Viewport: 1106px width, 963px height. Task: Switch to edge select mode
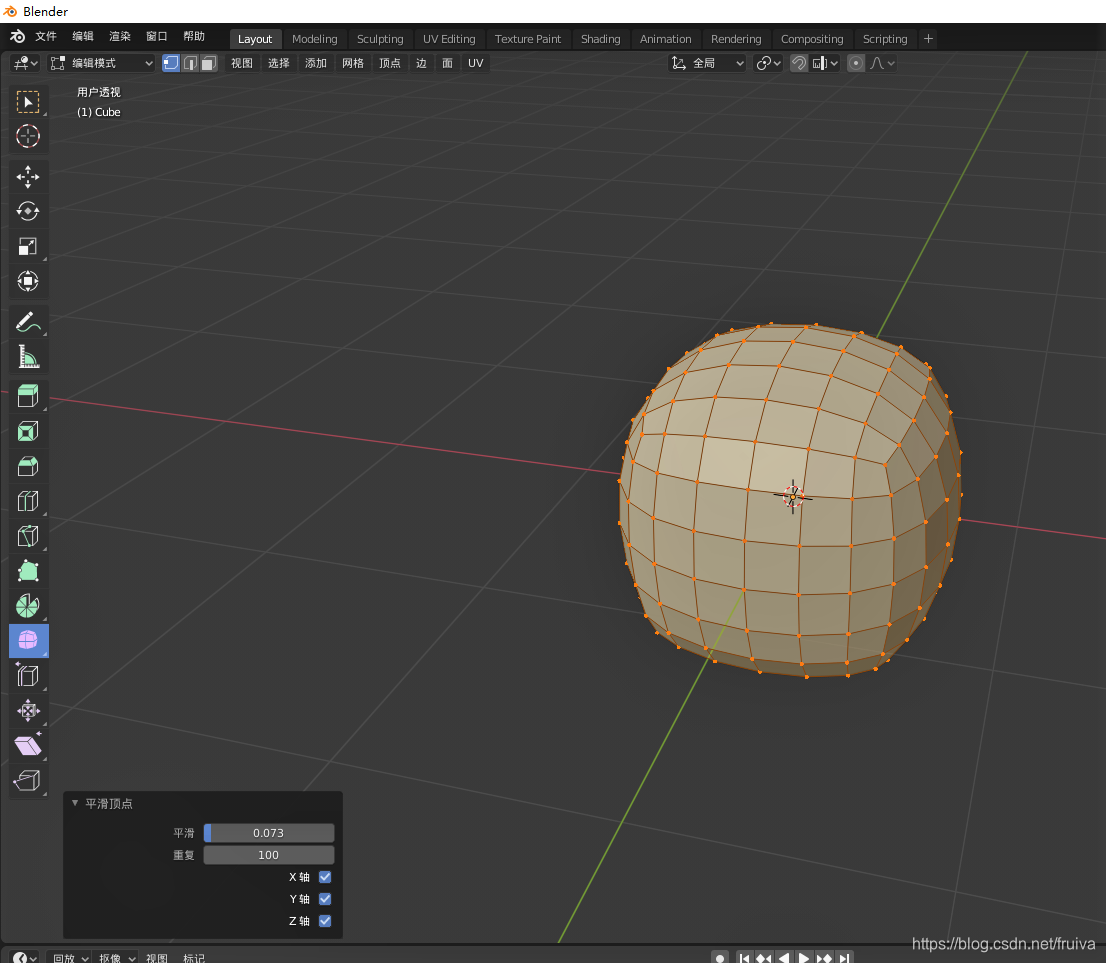(x=190, y=63)
